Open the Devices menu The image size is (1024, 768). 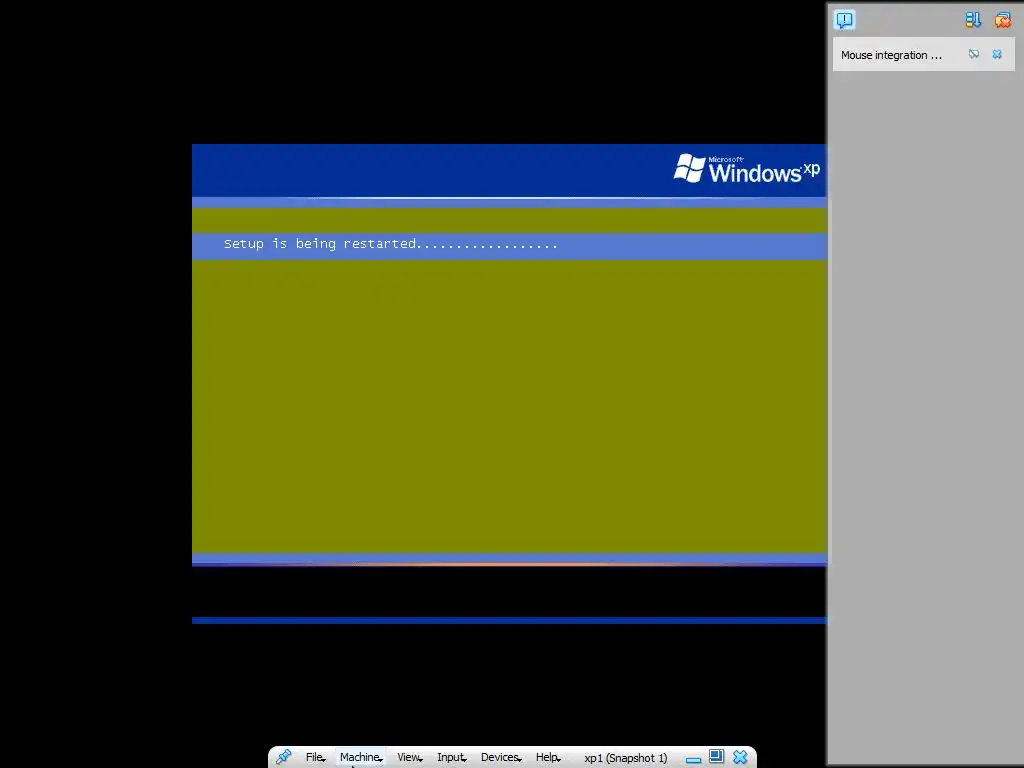[x=501, y=758]
